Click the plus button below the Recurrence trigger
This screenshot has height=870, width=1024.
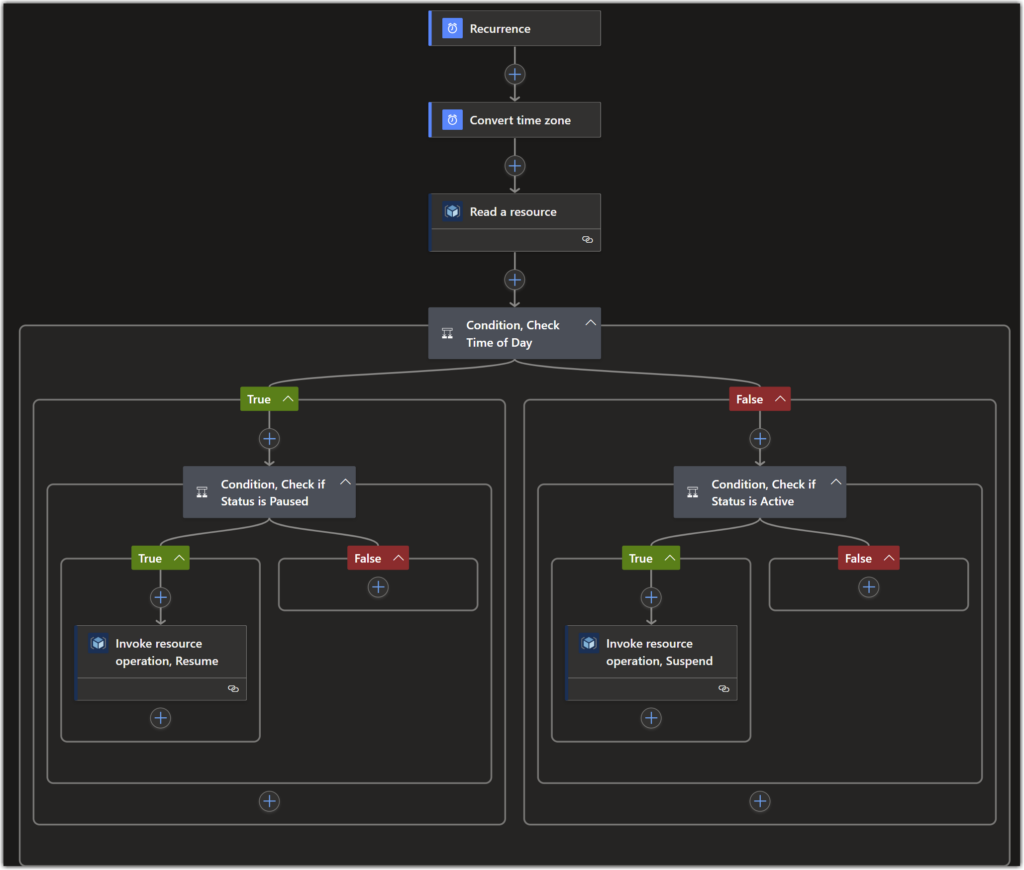(514, 73)
